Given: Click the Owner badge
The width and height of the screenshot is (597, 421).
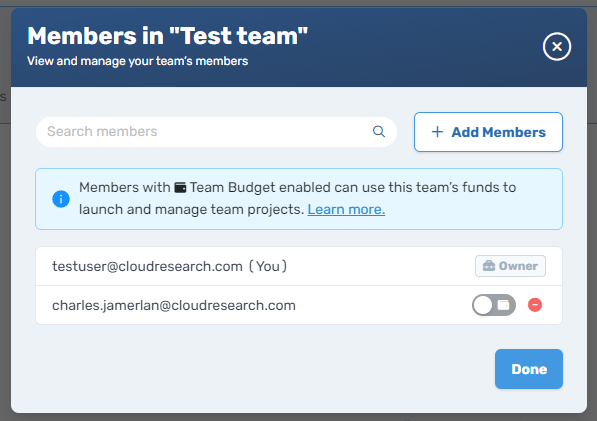Looking at the screenshot, I should [510, 266].
